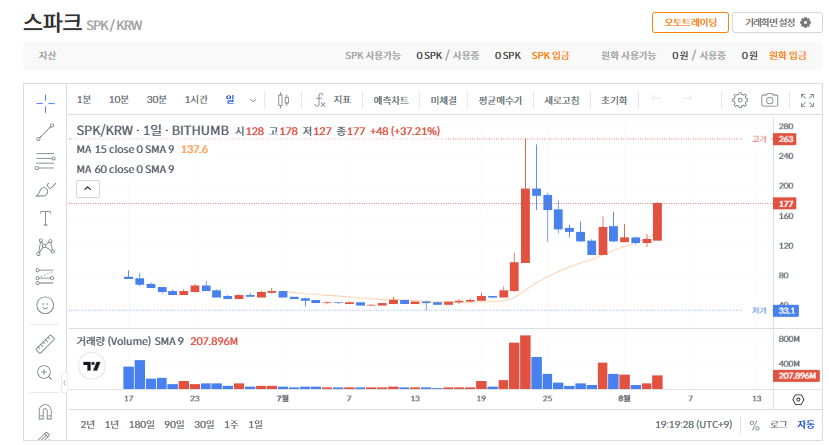Click the 오토트레이딩 button
The image size is (829, 445).
690,23
